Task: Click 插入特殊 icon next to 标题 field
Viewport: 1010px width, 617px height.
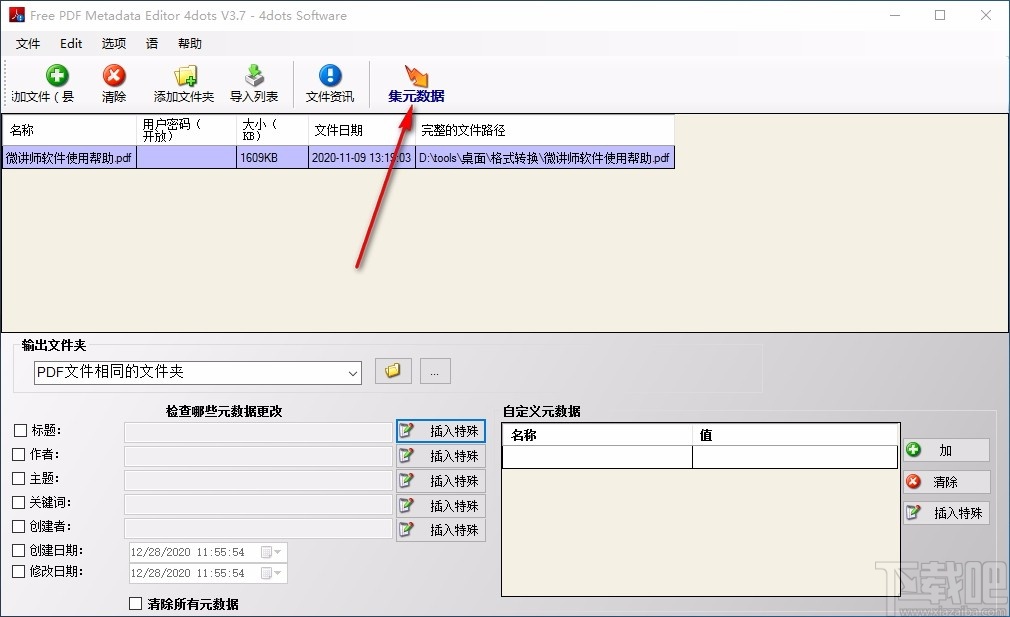Action: tap(440, 431)
